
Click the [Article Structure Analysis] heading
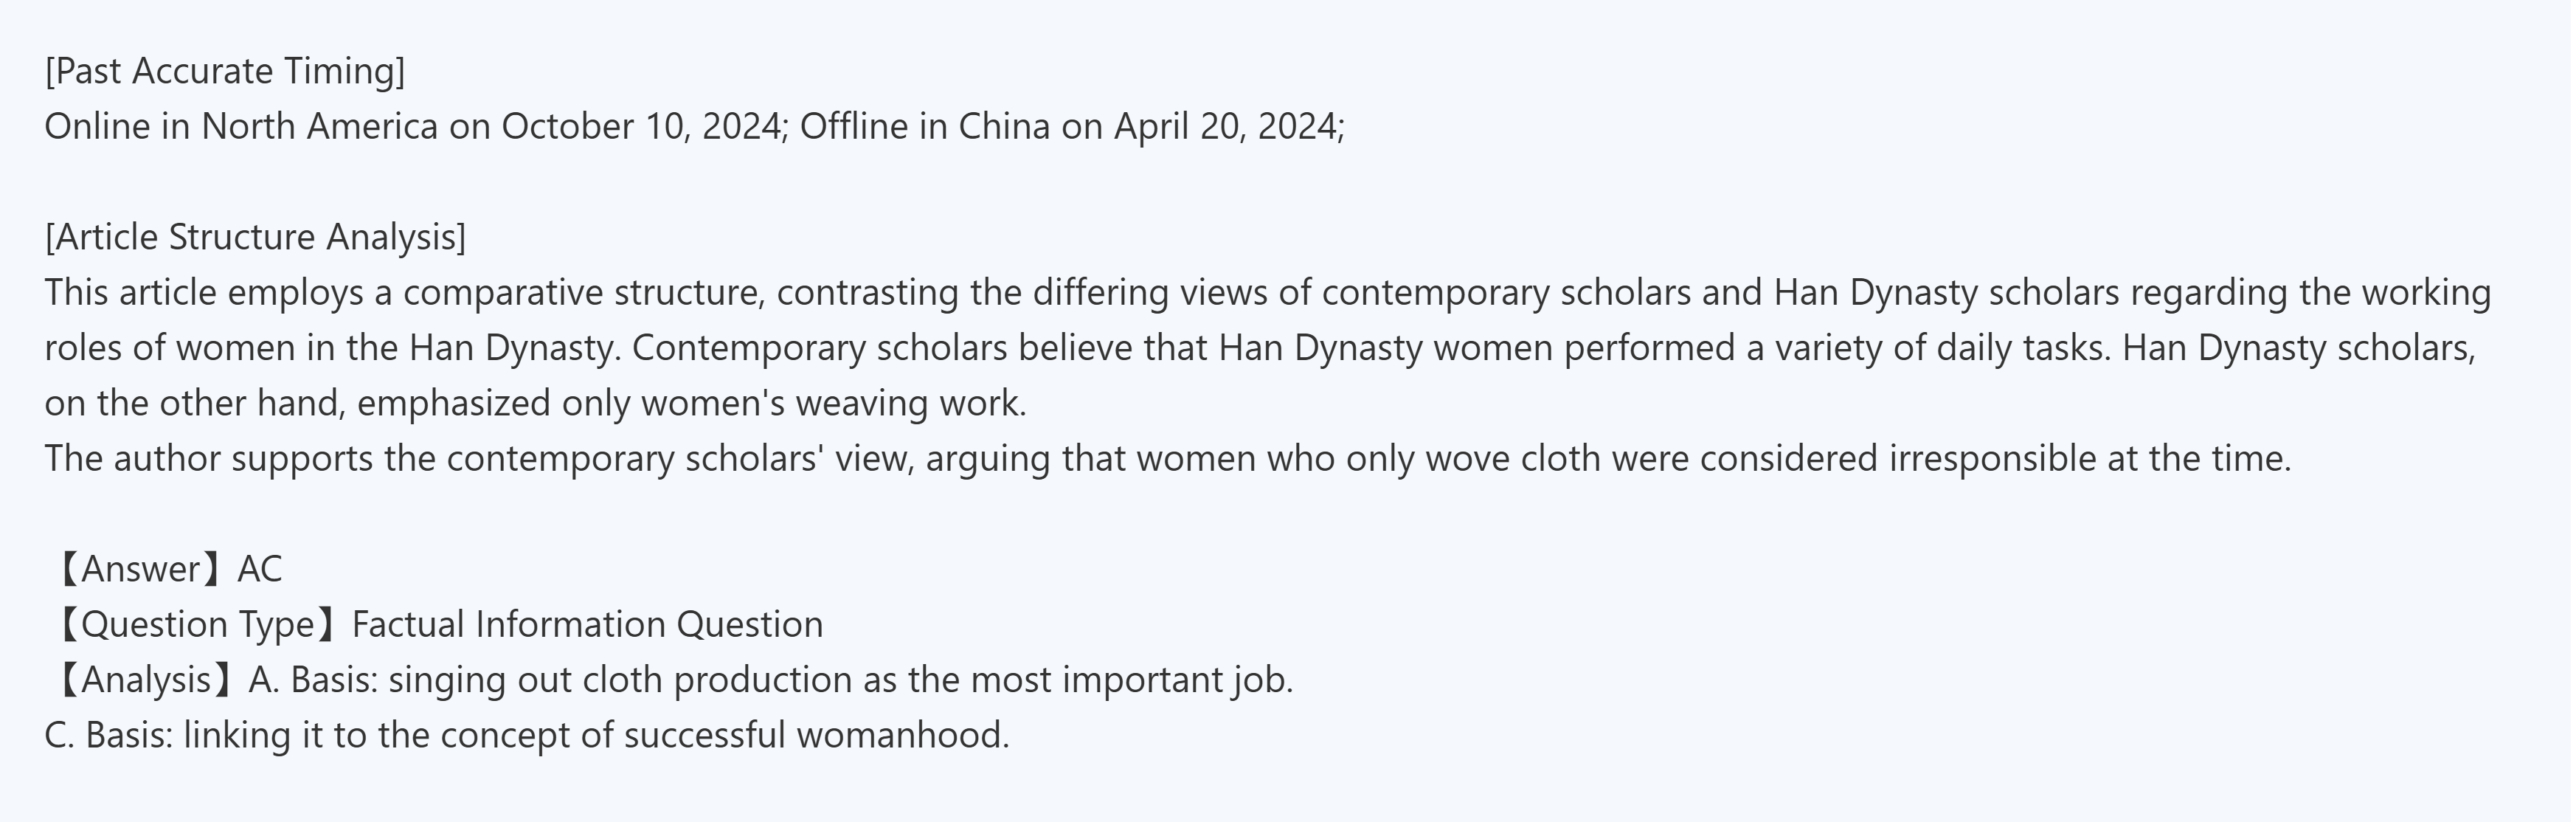point(255,237)
